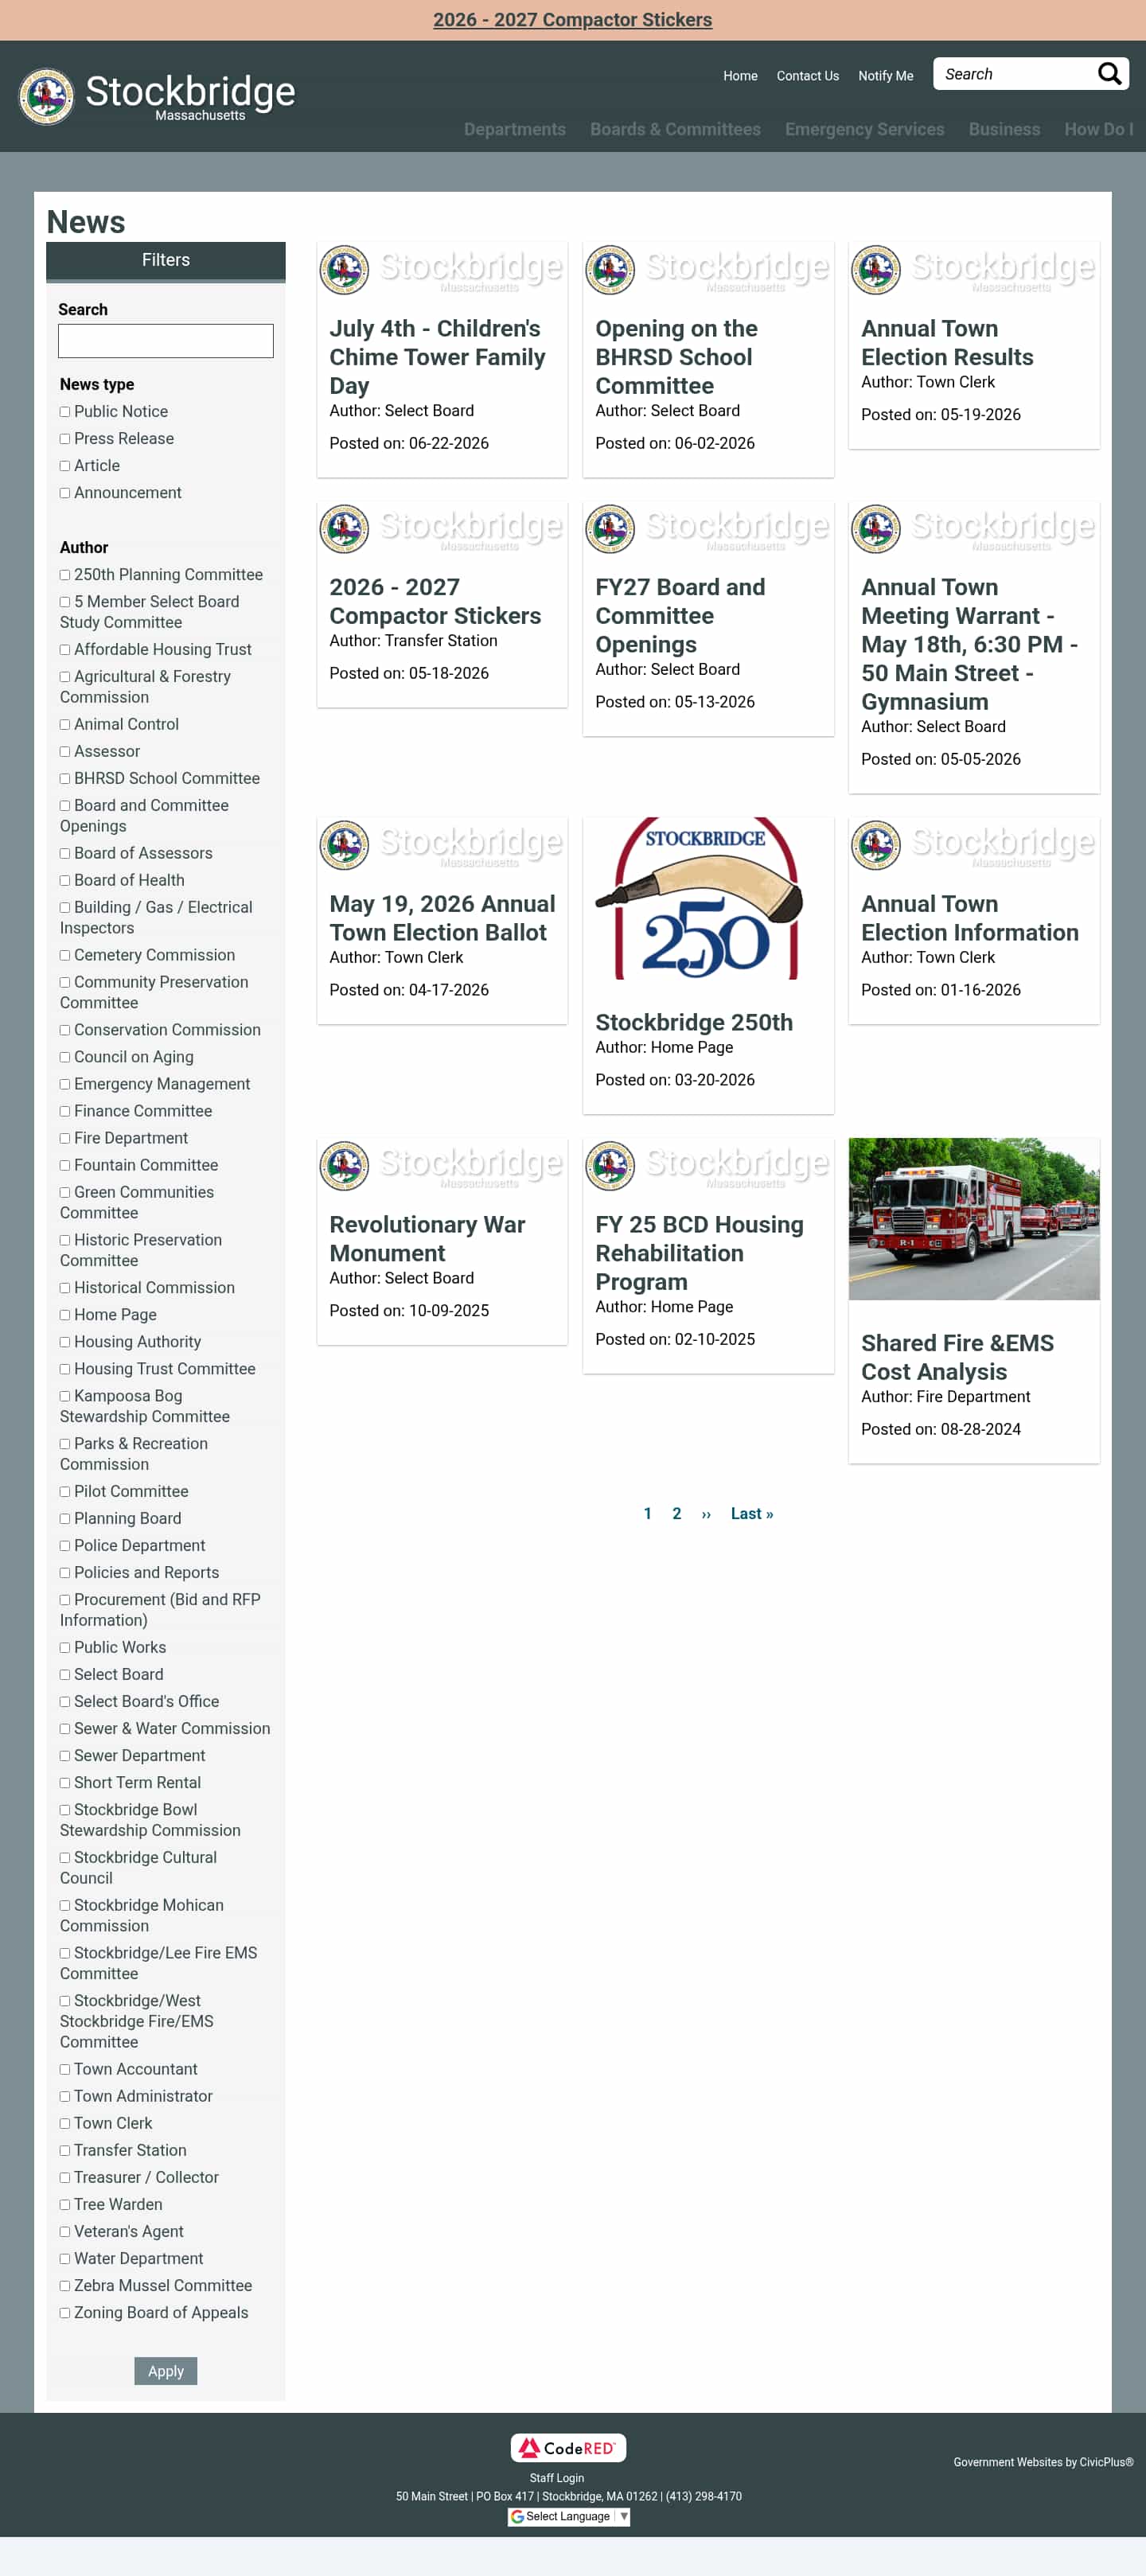Image resolution: width=1146 pixels, height=2576 pixels.
Task: Check the Public Notice news type
Action: (65, 412)
